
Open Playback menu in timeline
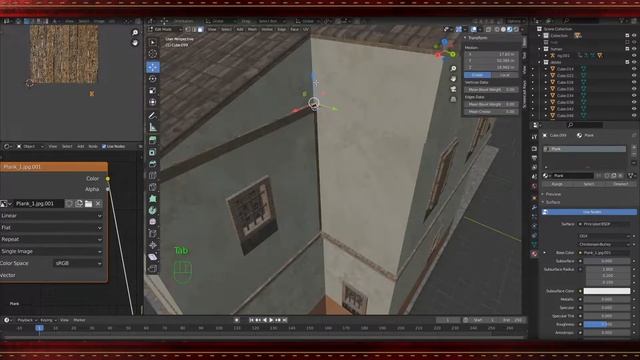27,320
